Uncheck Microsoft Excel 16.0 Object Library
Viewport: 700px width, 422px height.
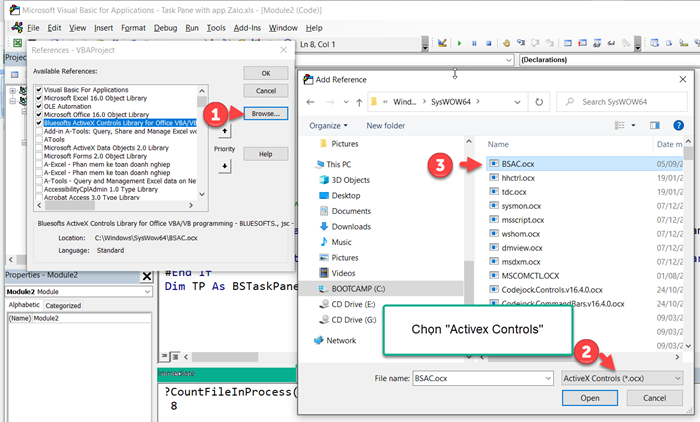tap(39, 98)
